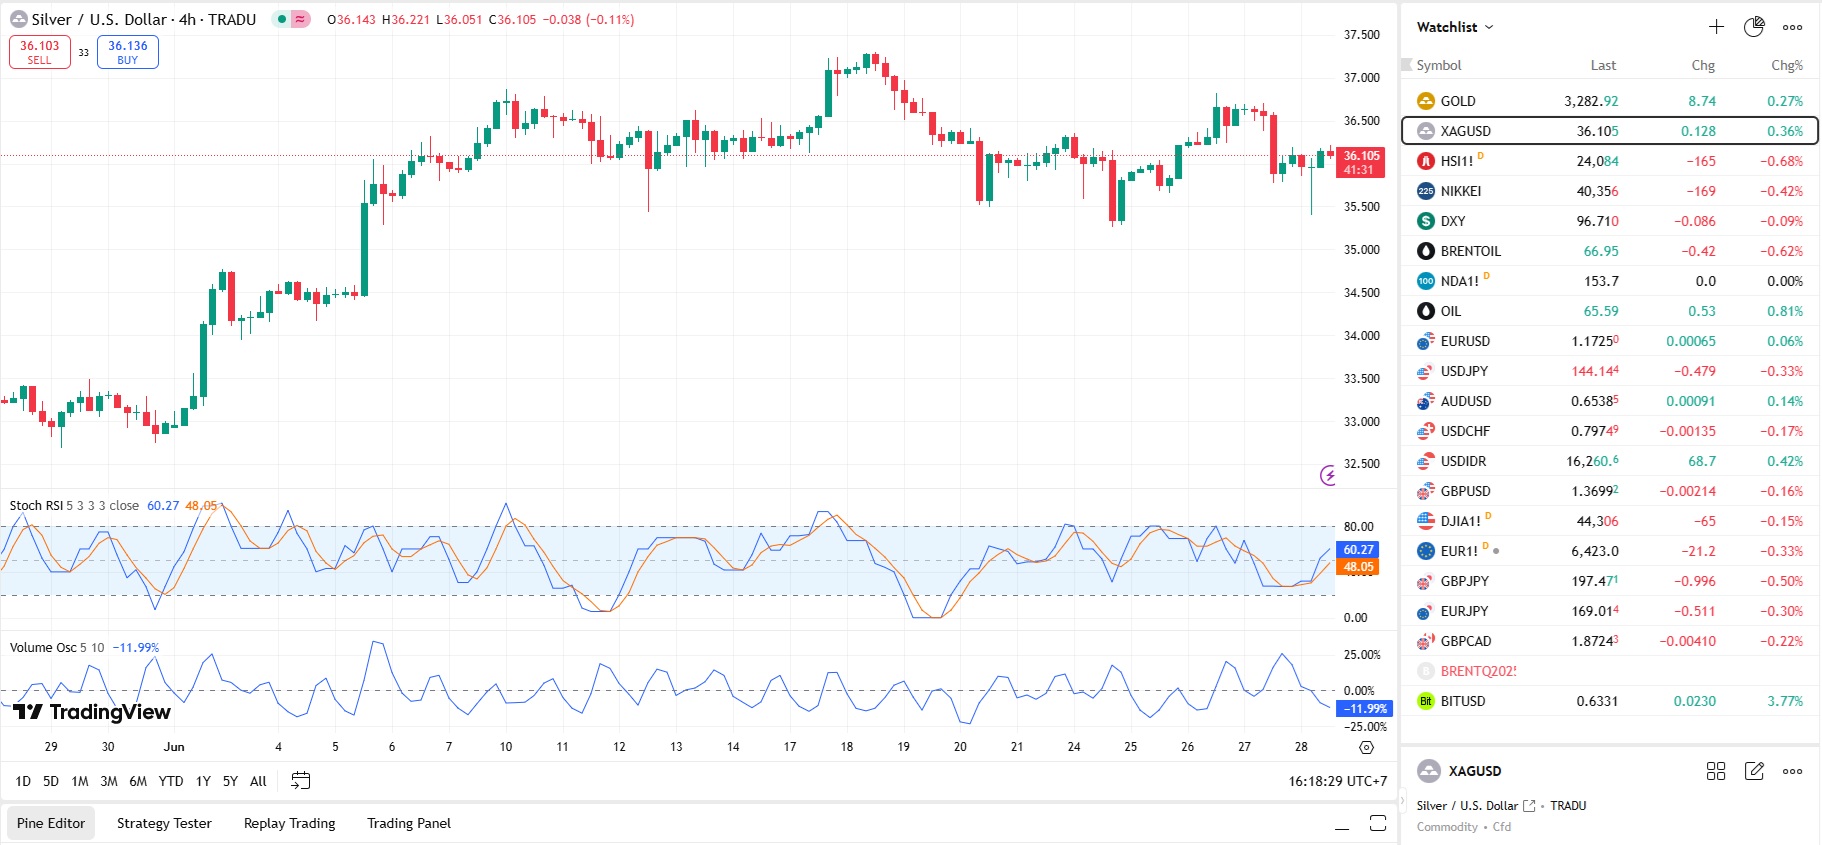Toggle the flag column in watchlist header
This screenshot has width=1822, height=845.
click(x=1406, y=65)
